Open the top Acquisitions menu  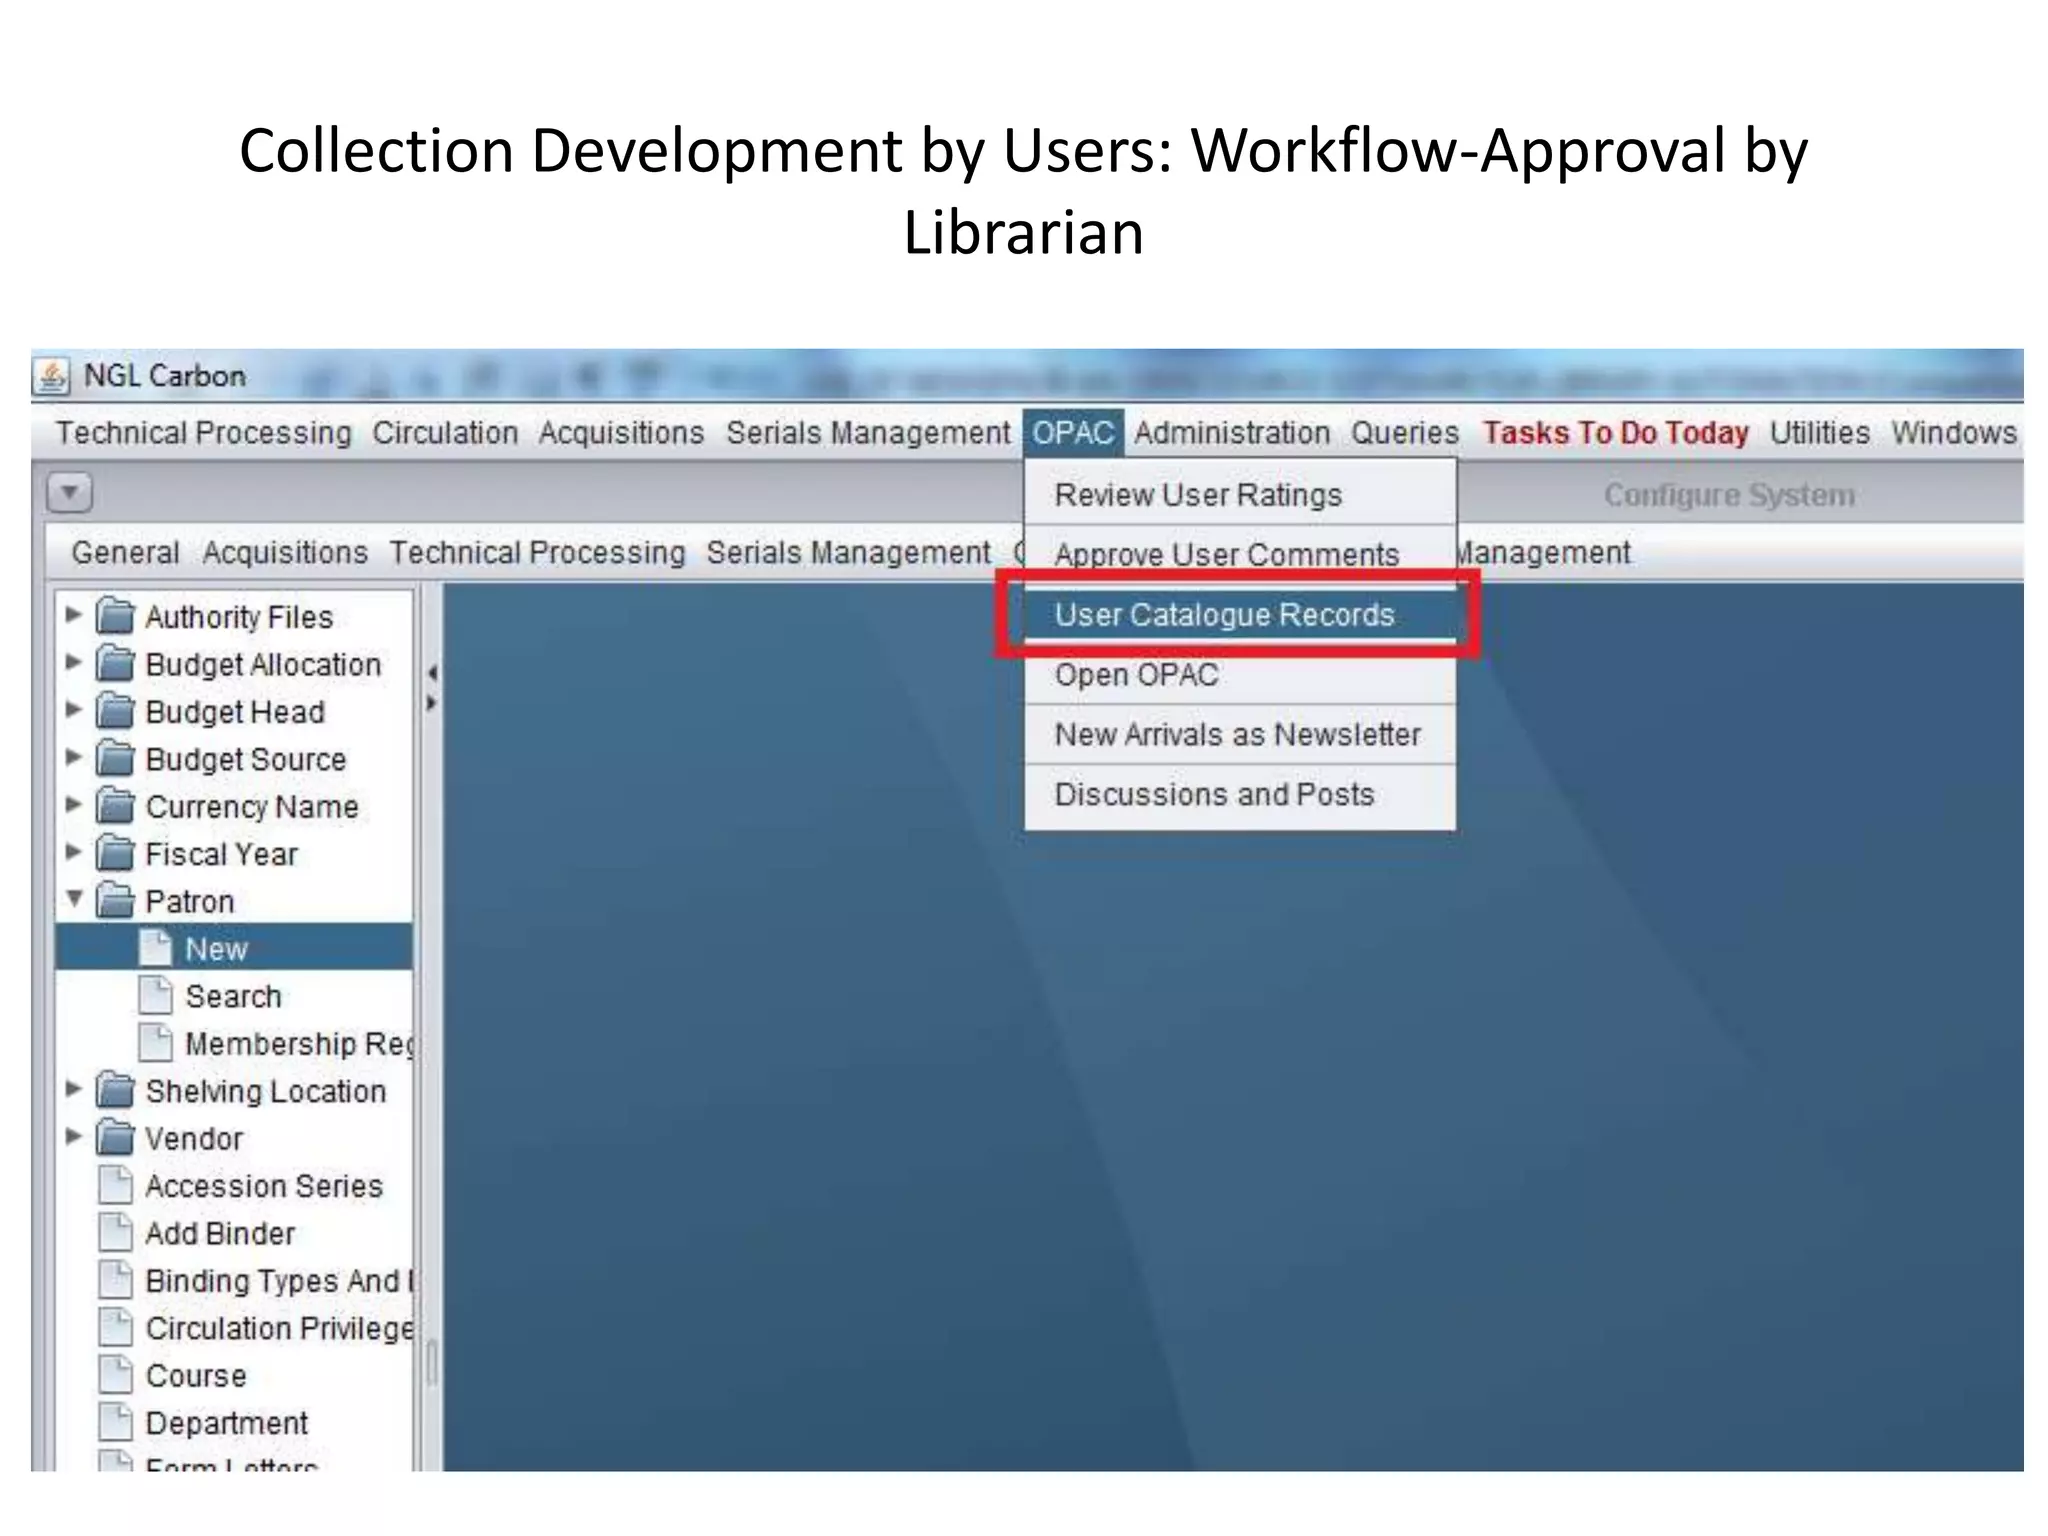tap(621, 433)
